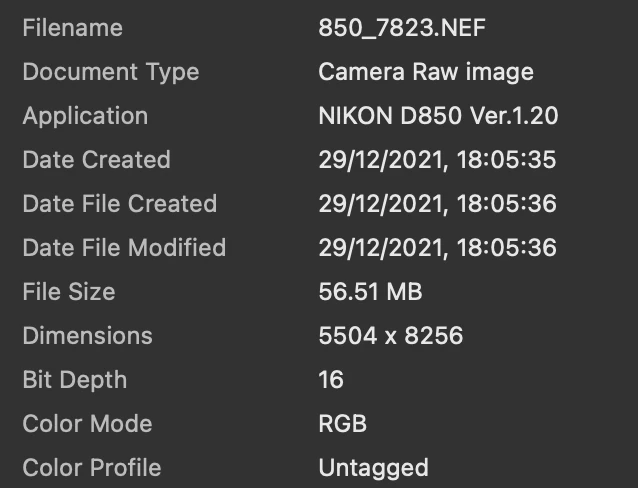This screenshot has width=638, height=488.
Task: Select the Untagged color profile value
Action: tap(374, 468)
